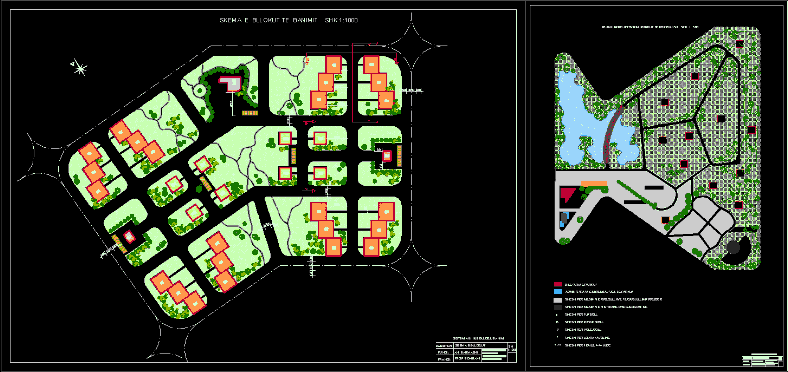This screenshot has height=372, width=788.
Task: Select the gray L-shaped building footprint
Action: click(230, 84)
